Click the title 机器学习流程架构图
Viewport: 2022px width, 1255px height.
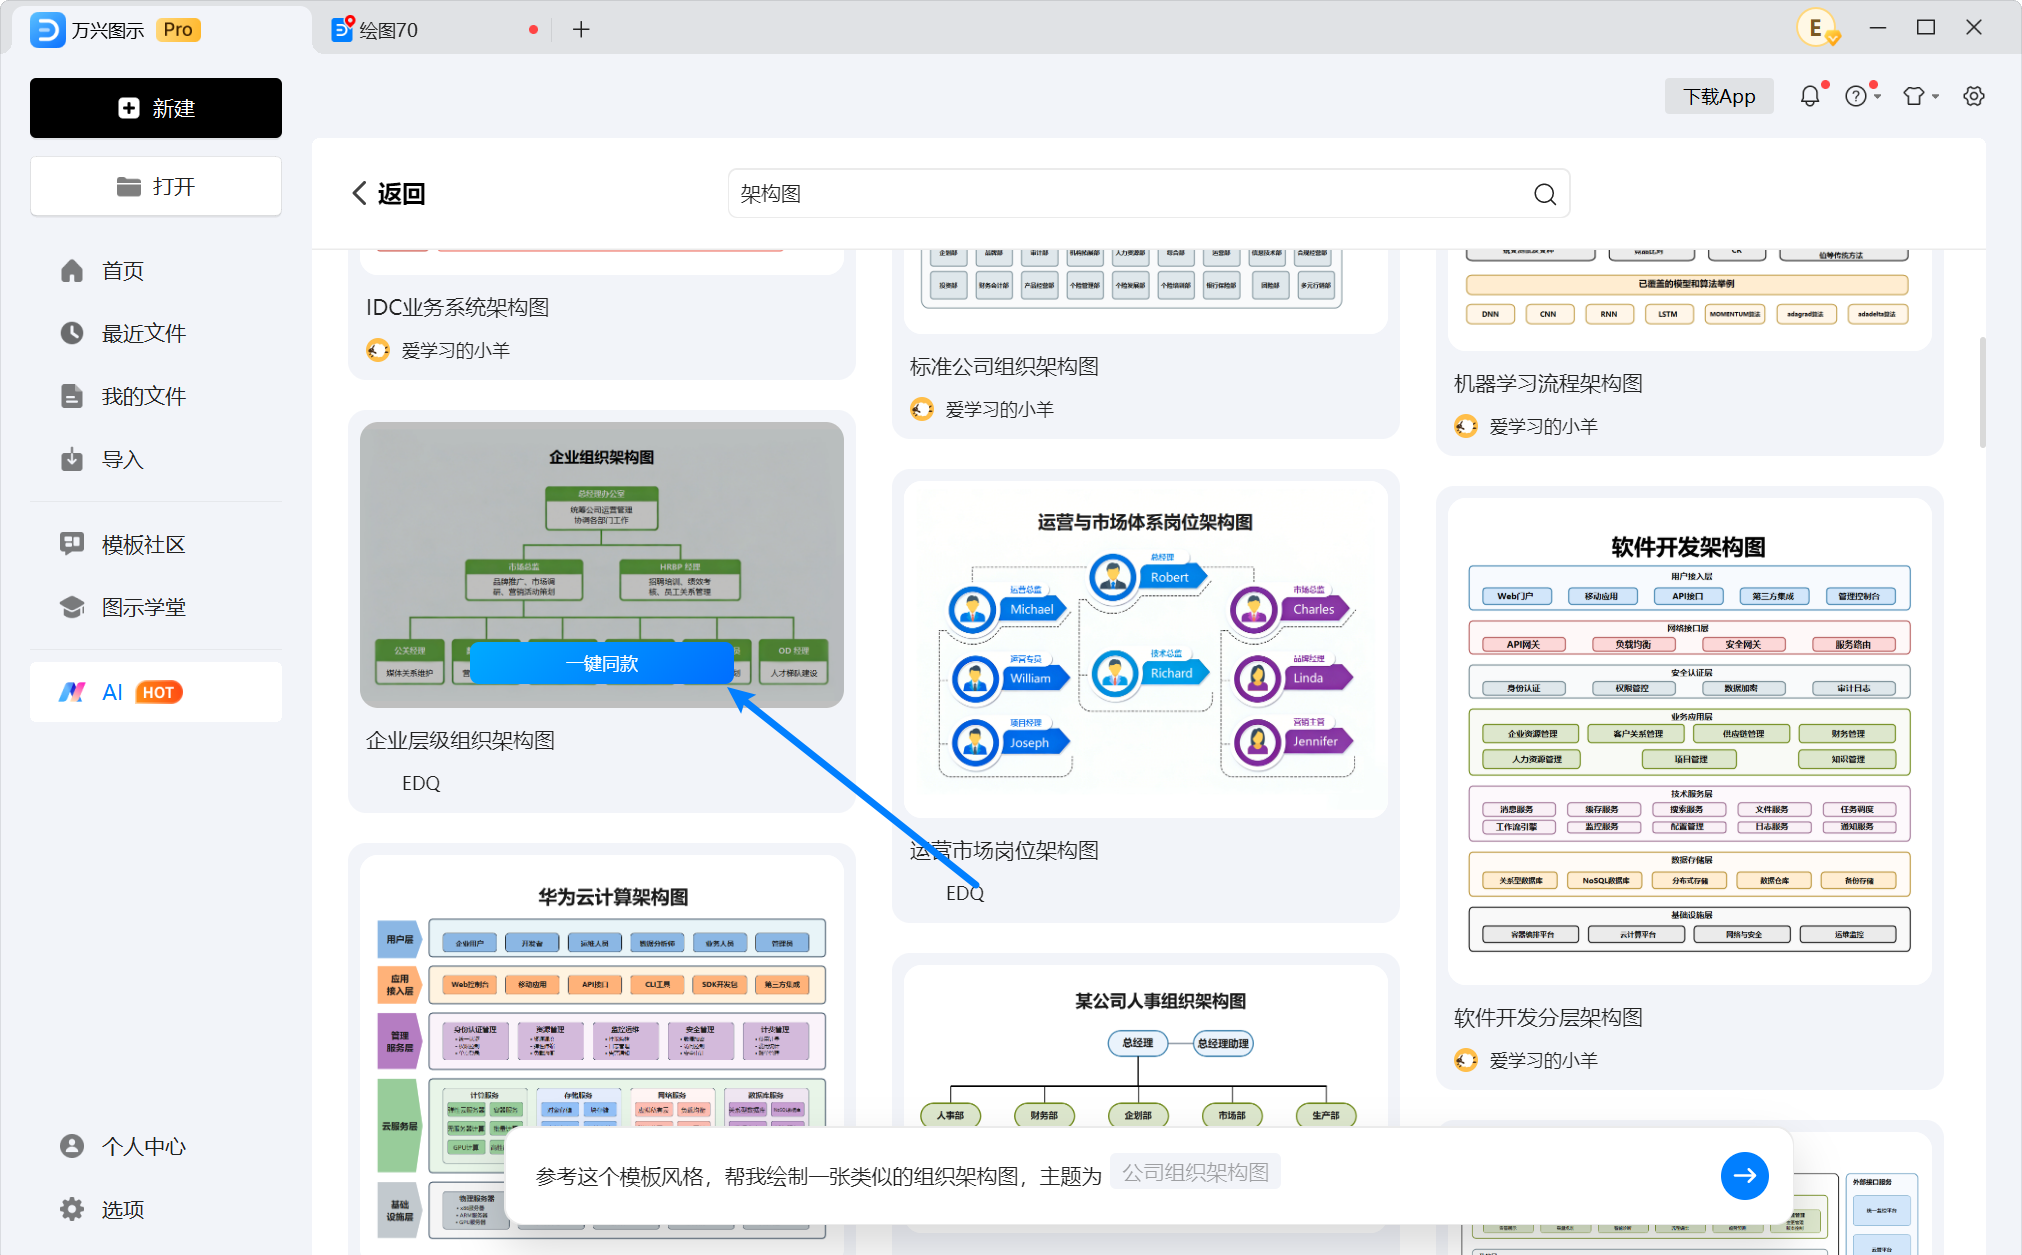[x=1548, y=383]
